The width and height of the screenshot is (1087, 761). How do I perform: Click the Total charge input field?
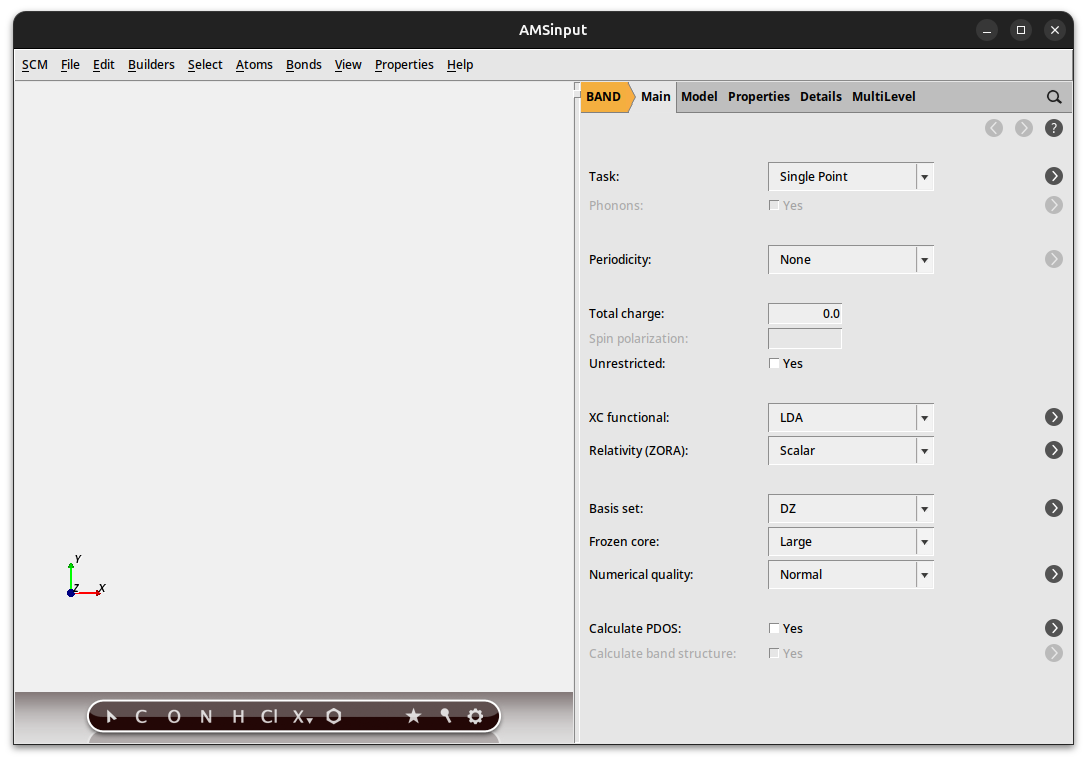tap(804, 313)
